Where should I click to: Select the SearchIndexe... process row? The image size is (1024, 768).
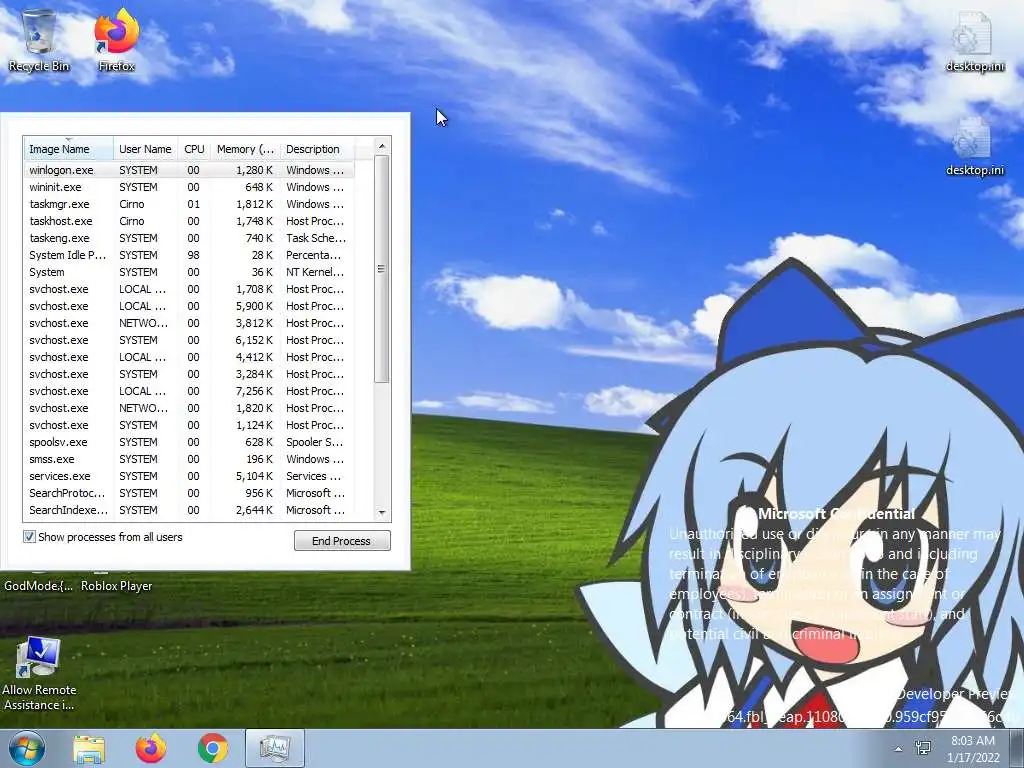click(x=189, y=509)
